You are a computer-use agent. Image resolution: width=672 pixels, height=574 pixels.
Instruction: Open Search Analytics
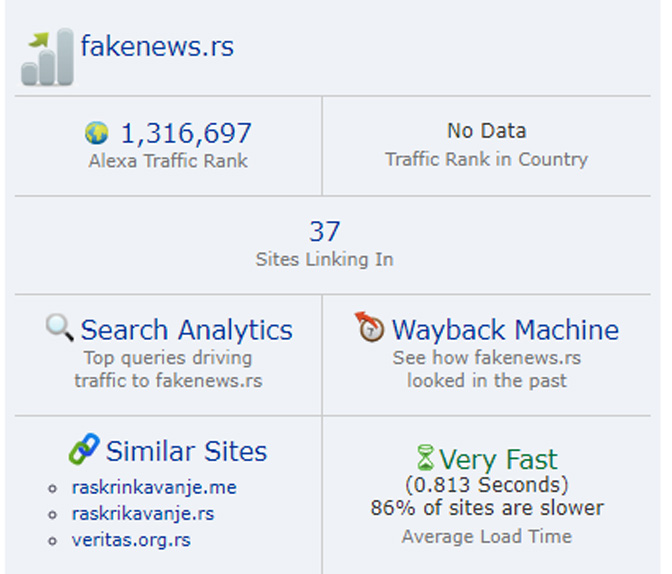coord(186,330)
